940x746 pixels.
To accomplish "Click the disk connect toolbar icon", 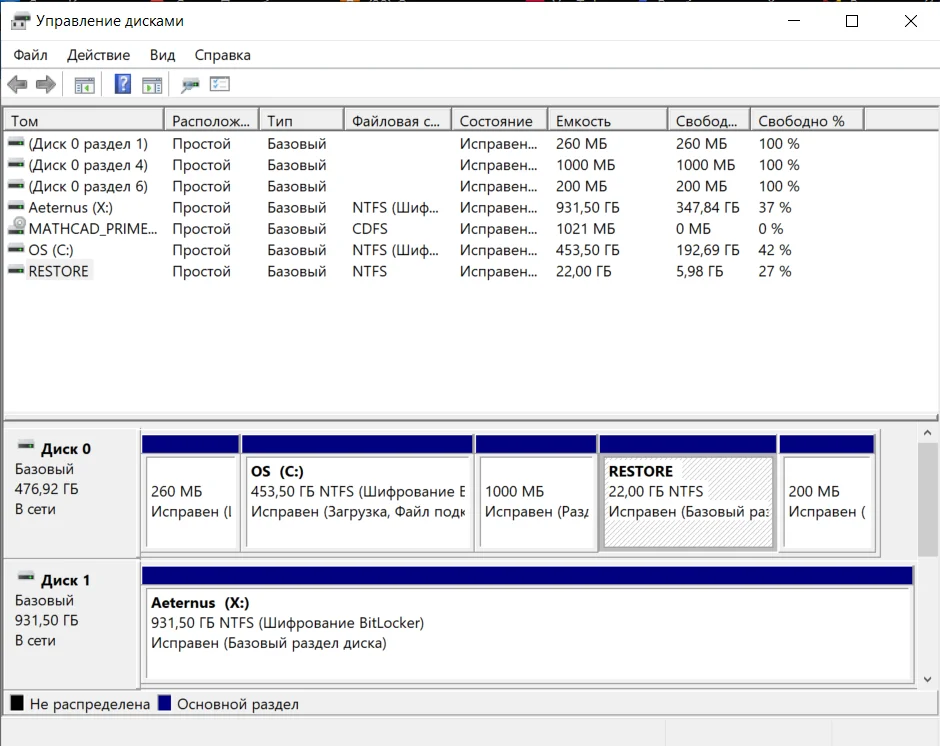I will coord(190,85).
